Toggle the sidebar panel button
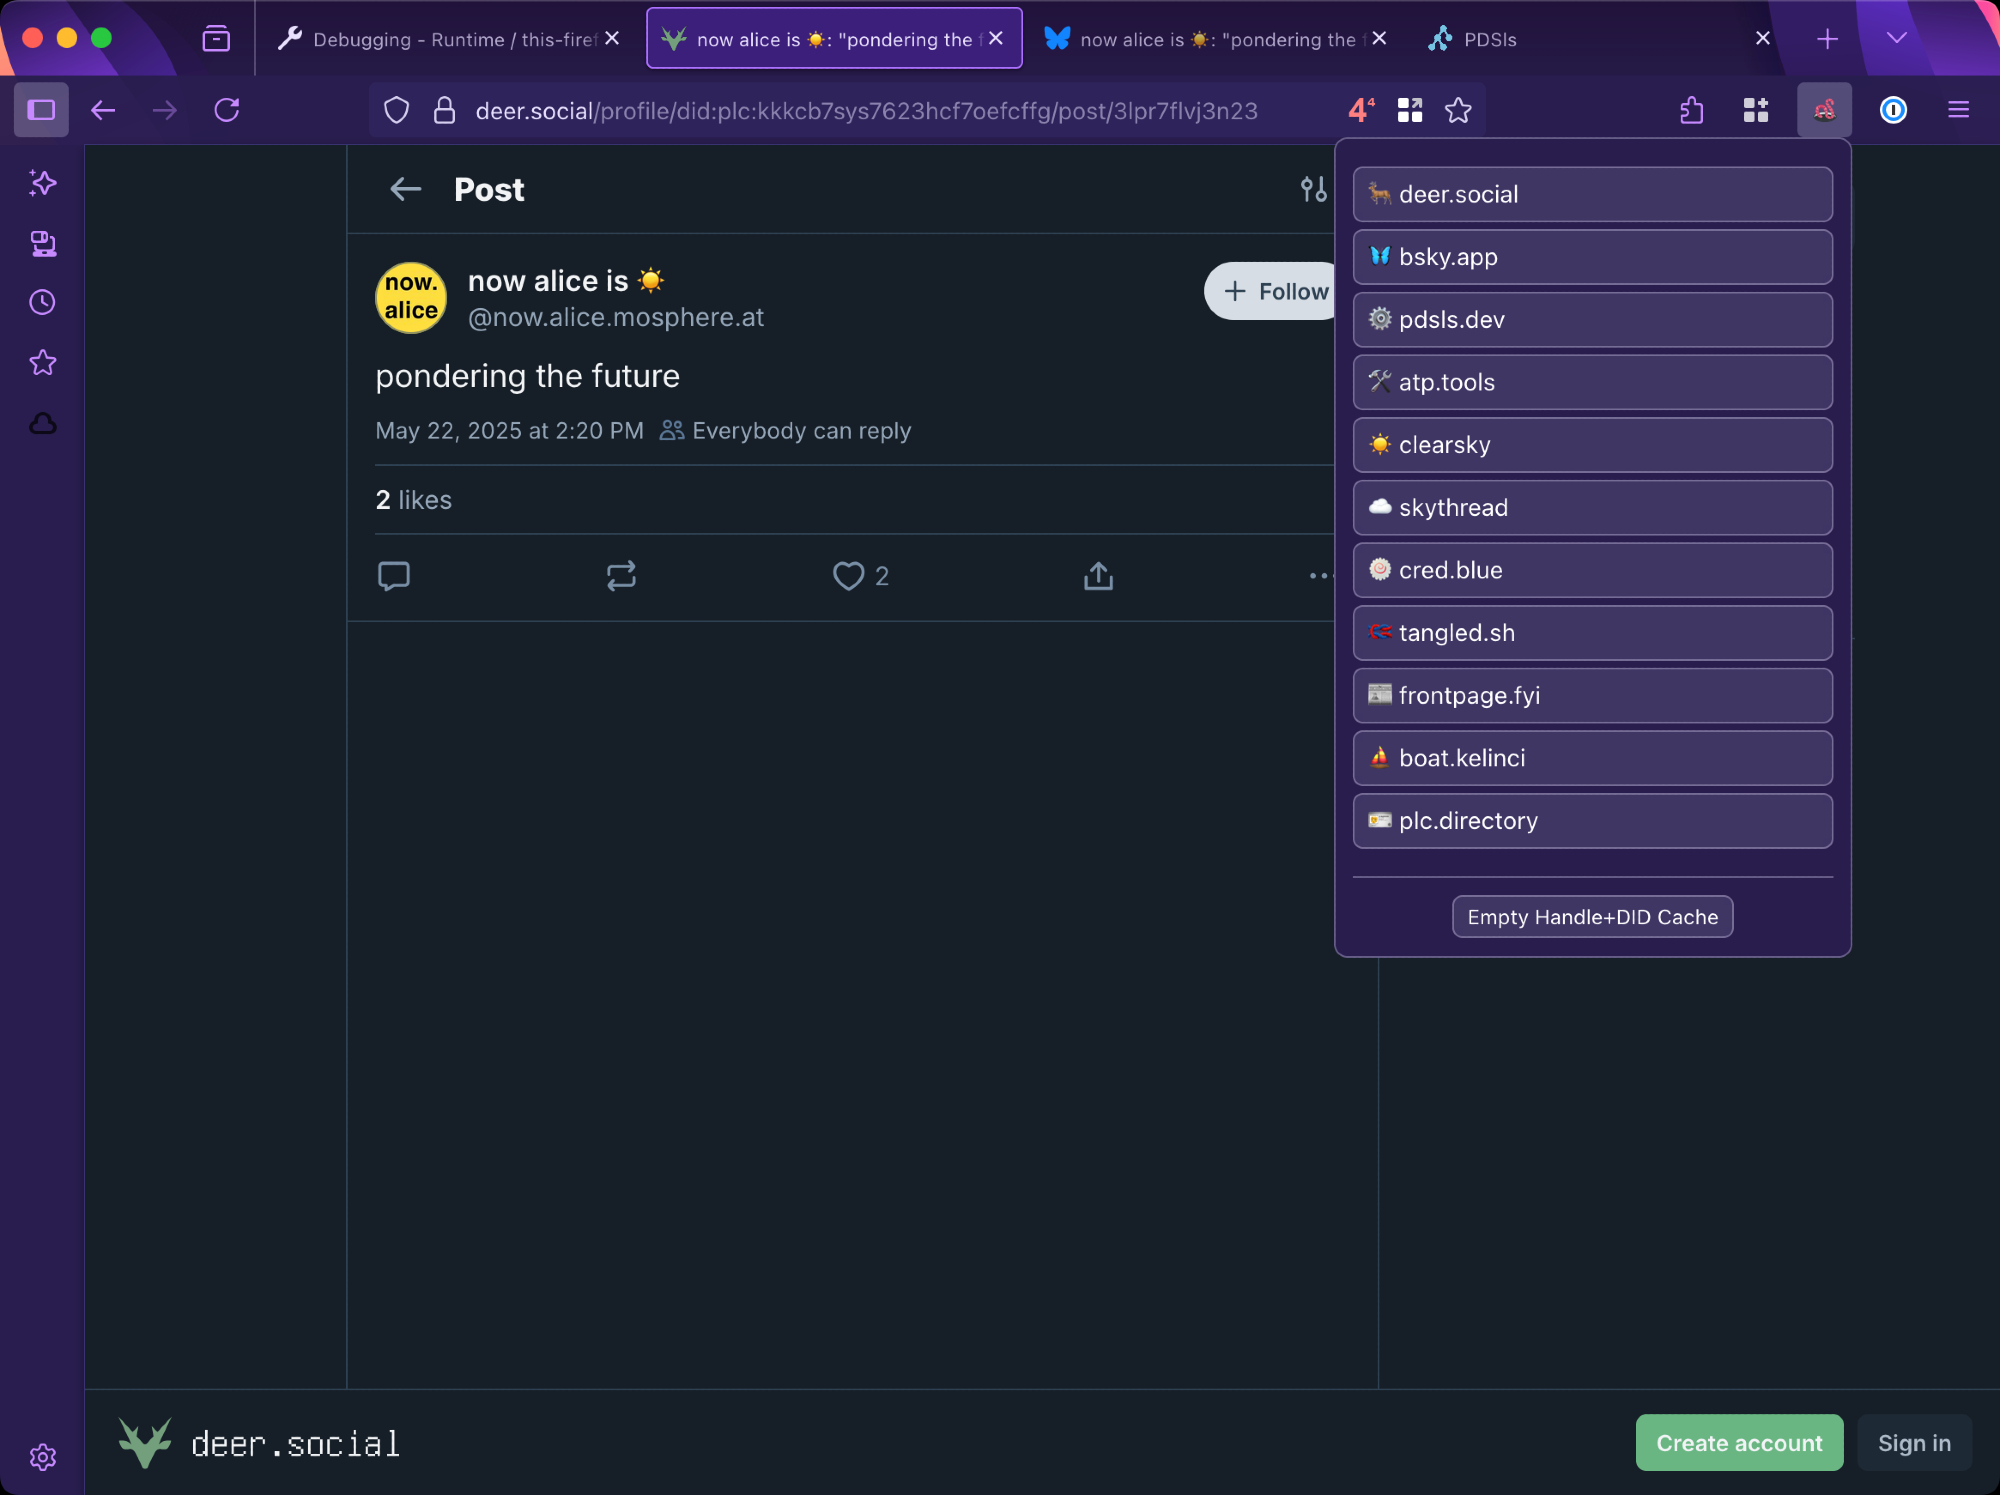Image resolution: width=2000 pixels, height=1495 pixels. tap(41, 110)
